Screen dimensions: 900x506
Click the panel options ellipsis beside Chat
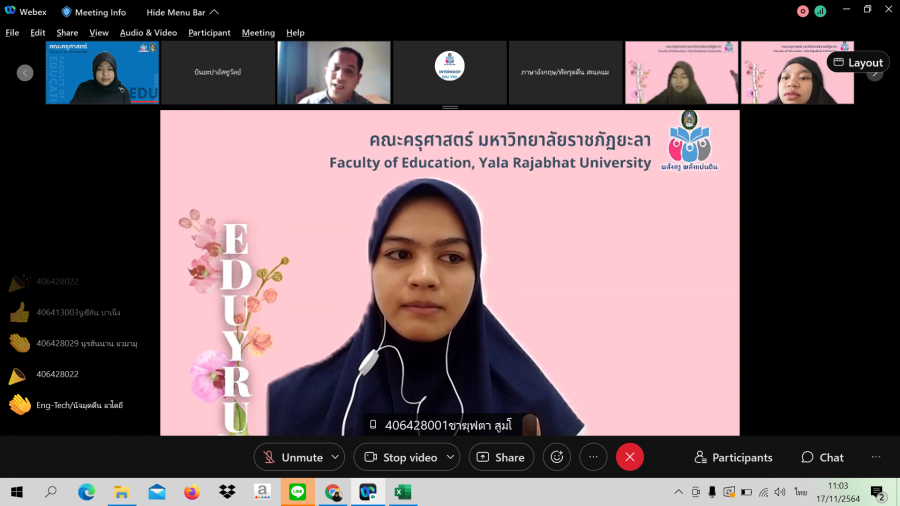pos(876,457)
